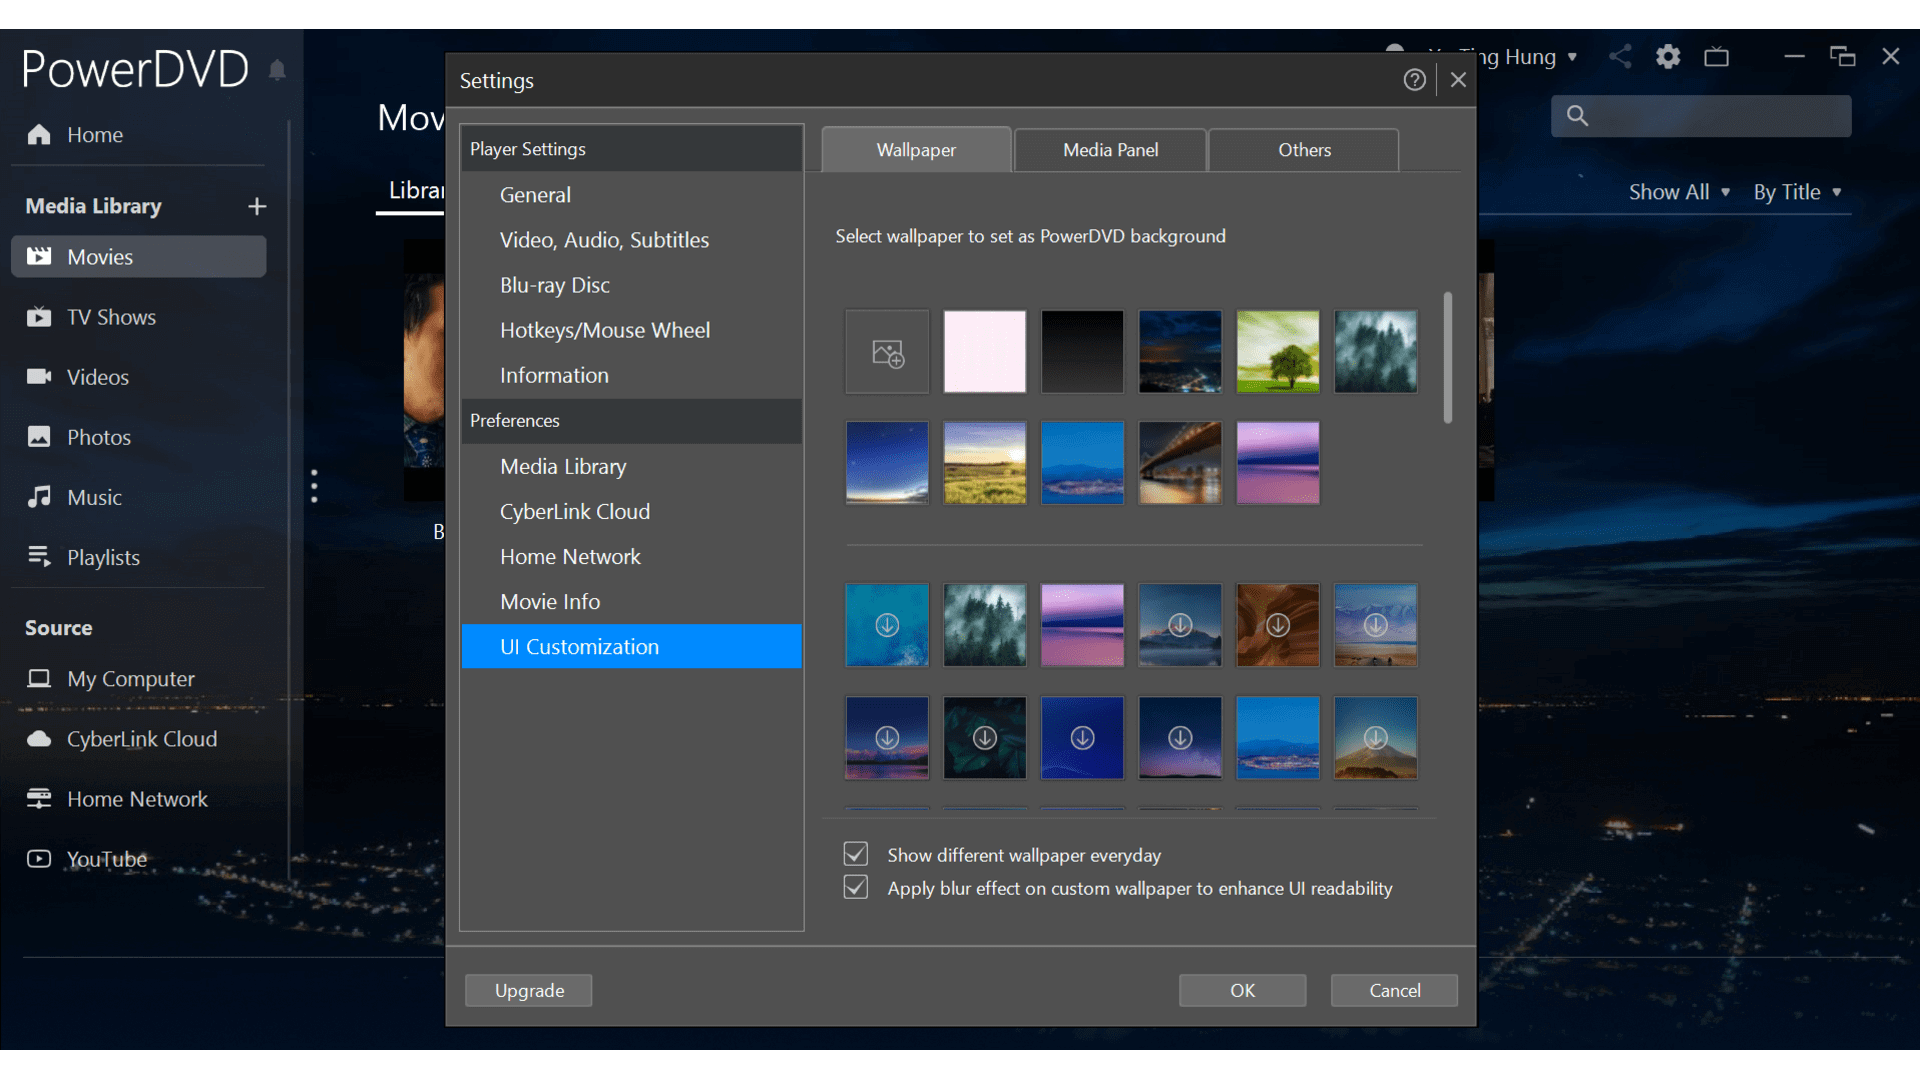Click the Upgrade button

tap(529, 990)
